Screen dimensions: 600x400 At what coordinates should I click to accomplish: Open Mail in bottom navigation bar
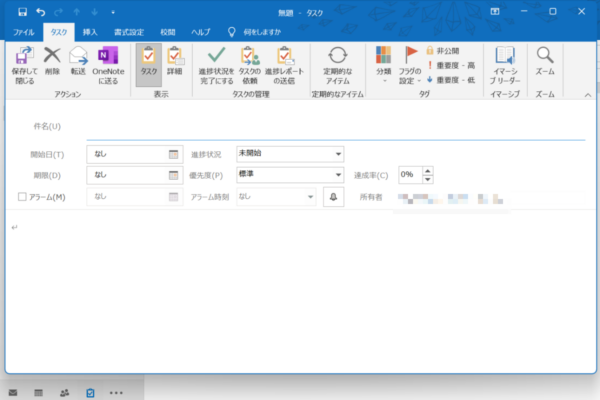[13, 393]
